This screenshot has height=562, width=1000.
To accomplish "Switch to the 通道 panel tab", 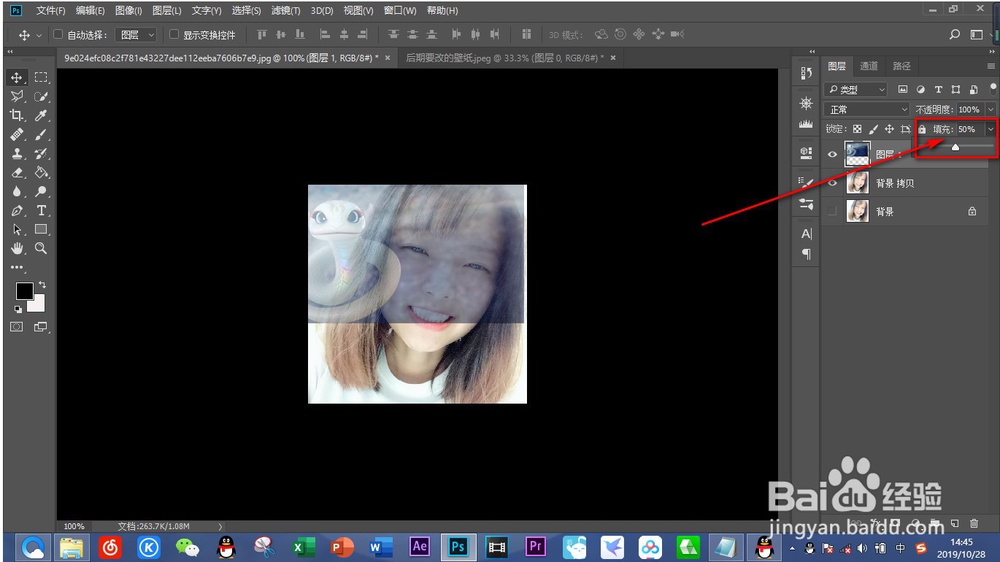I will pyautogui.click(x=869, y=66).
